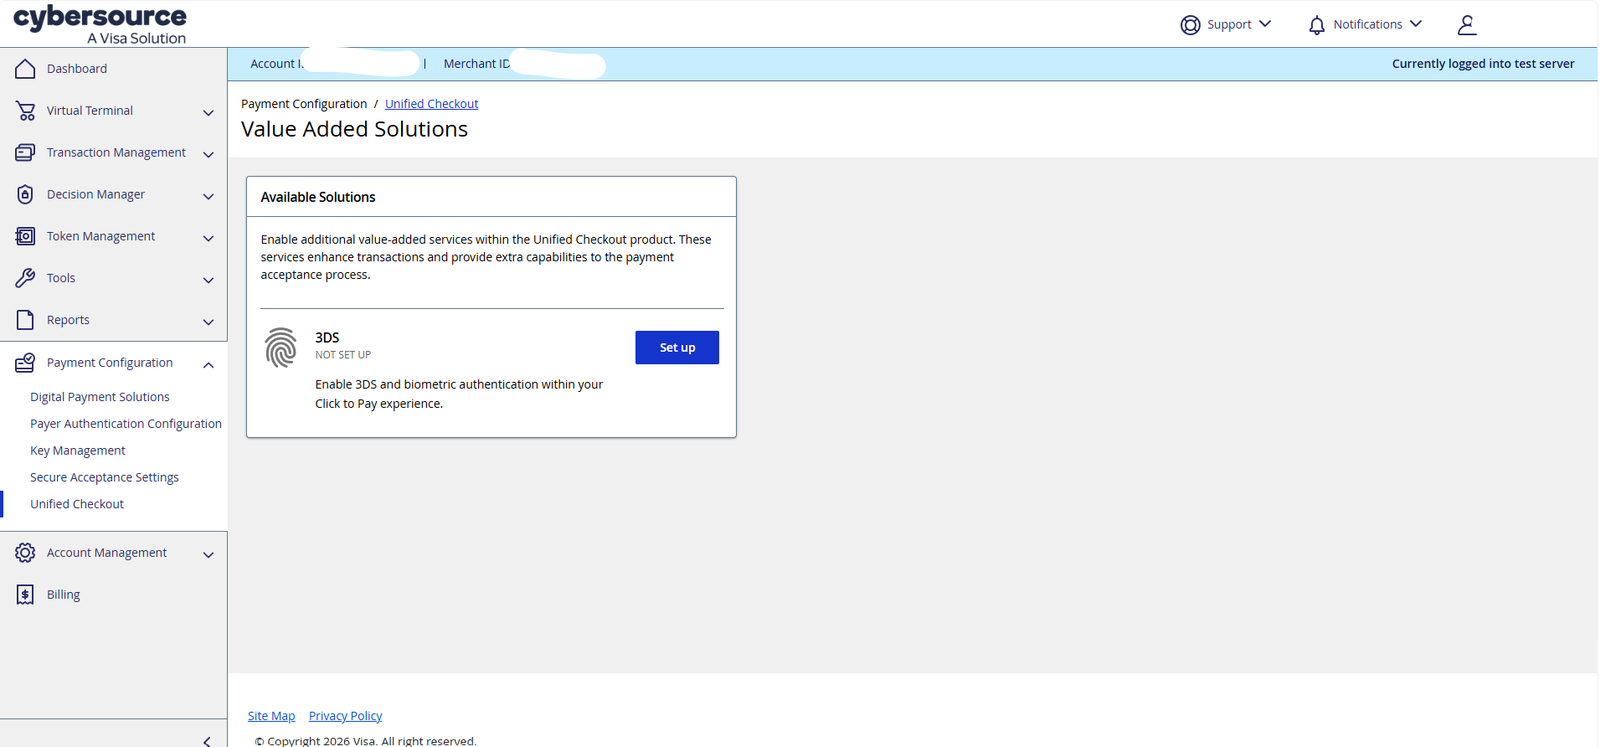This screenshot has height=747, width=1600.
Task: Open Virtual Terminal menu
Action: (90, 111)
